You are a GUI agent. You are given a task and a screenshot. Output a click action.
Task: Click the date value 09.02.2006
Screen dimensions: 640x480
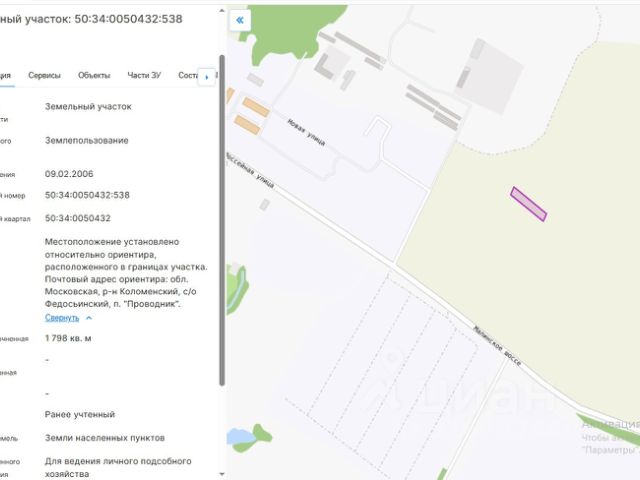click(x=69, y=174)
